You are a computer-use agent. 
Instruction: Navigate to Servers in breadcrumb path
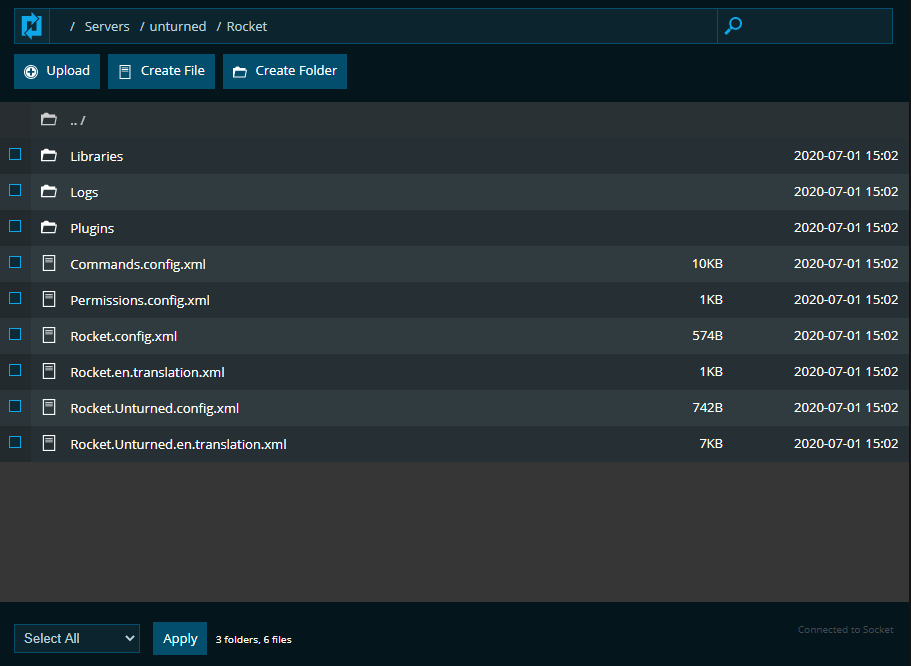click(106, 27)
